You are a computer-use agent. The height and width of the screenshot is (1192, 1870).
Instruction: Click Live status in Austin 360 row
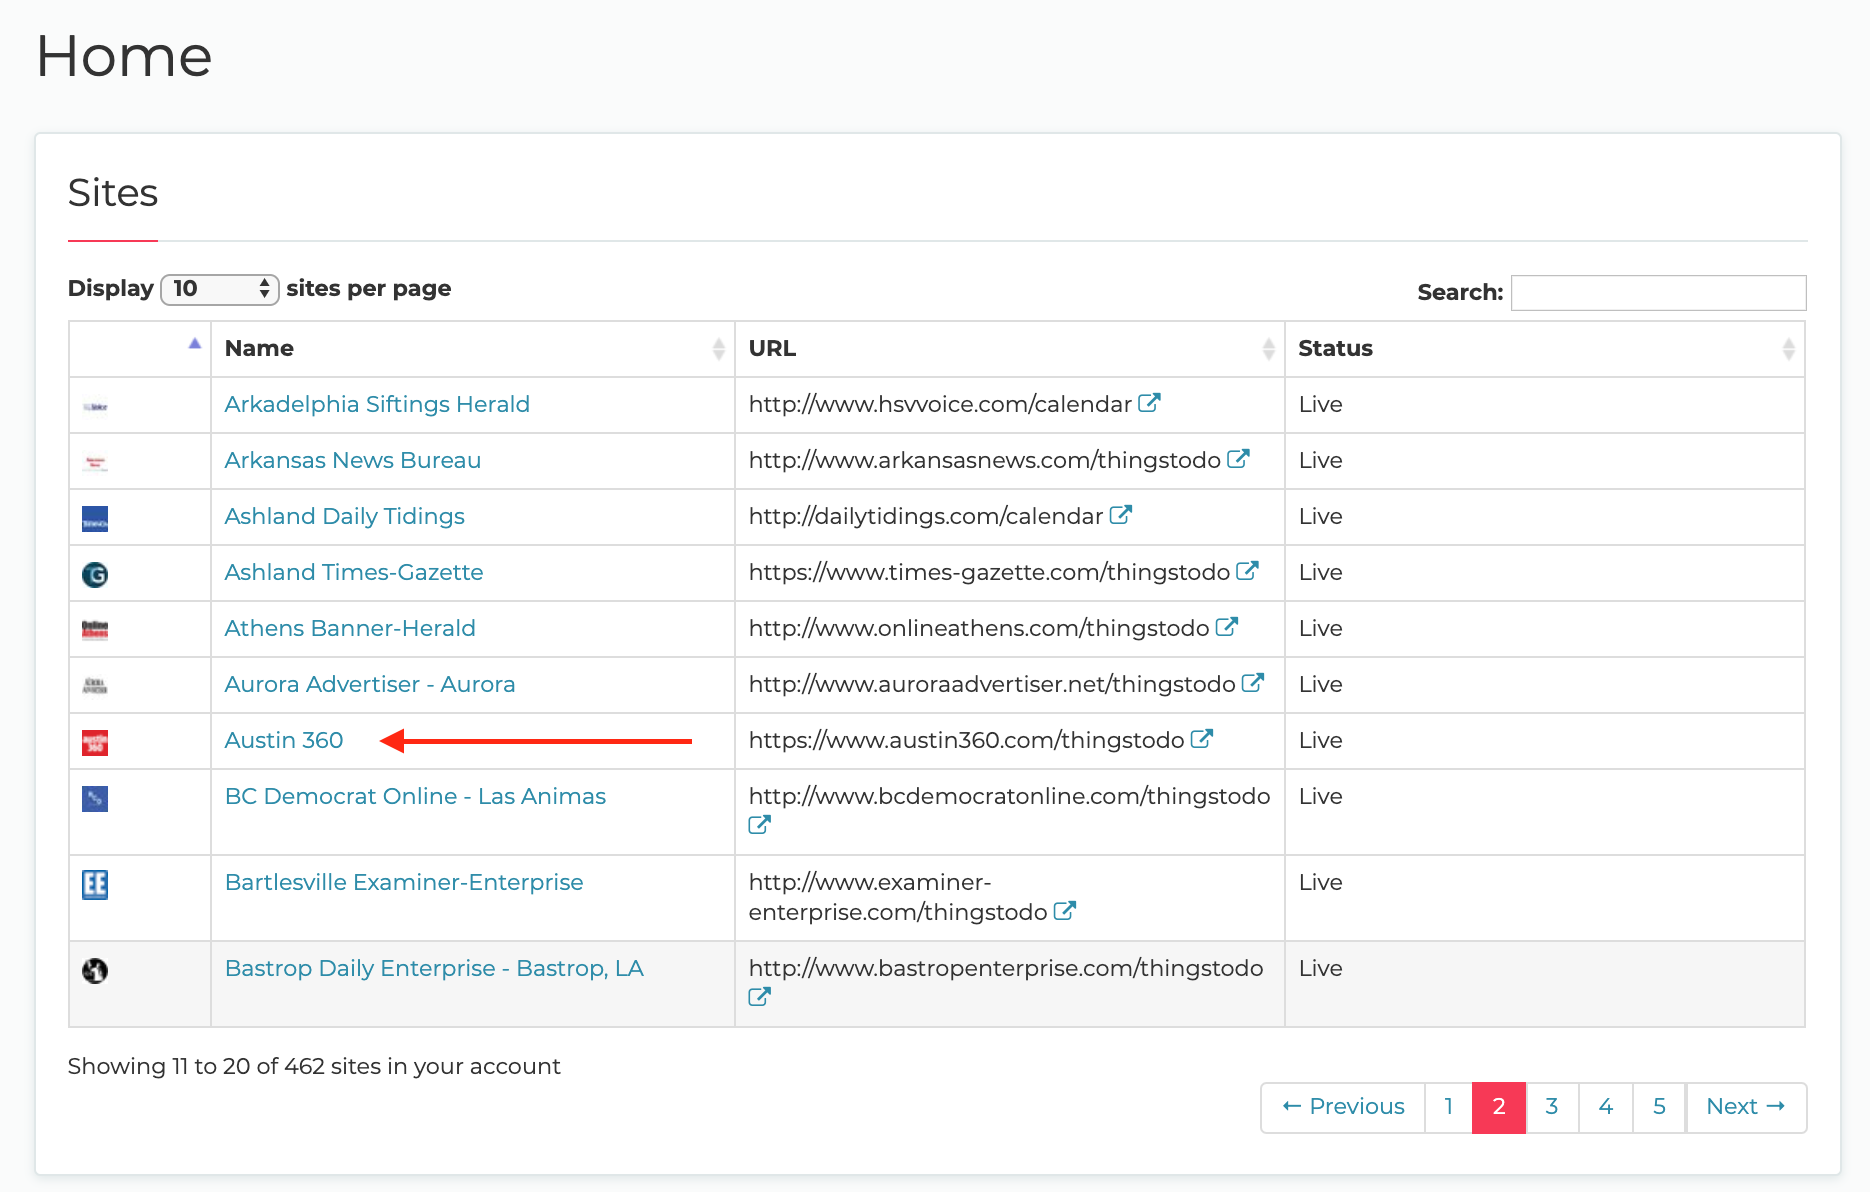pos(1320,740)
